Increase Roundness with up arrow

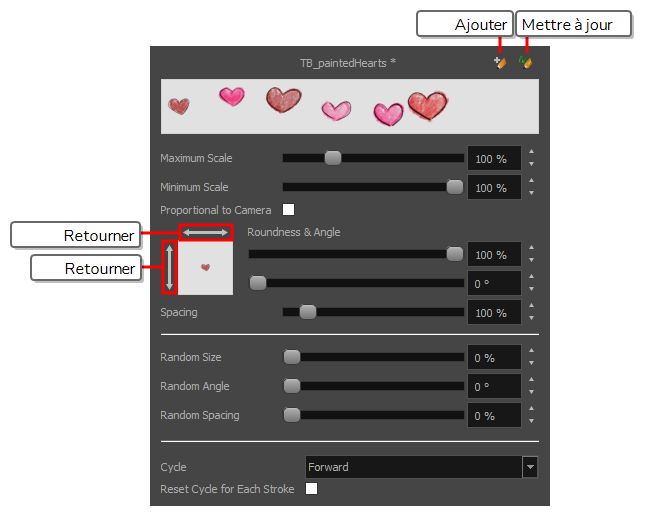click(531, 248)
